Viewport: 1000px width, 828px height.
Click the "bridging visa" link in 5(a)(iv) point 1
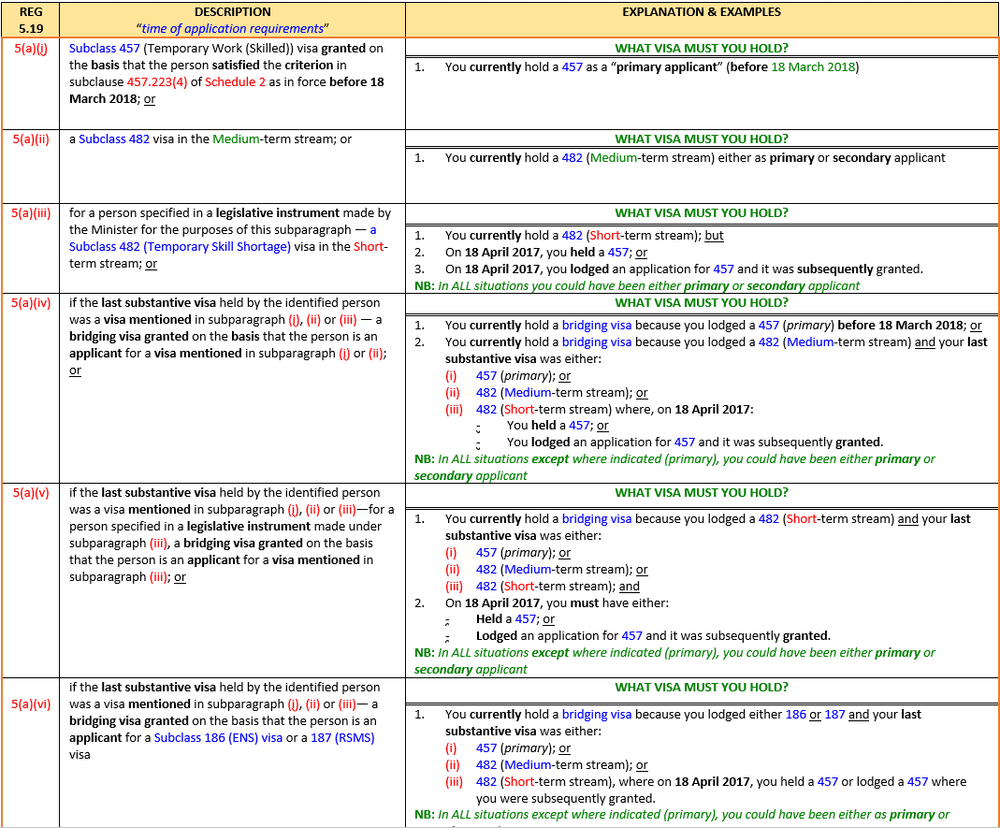(x=596, y=325)
